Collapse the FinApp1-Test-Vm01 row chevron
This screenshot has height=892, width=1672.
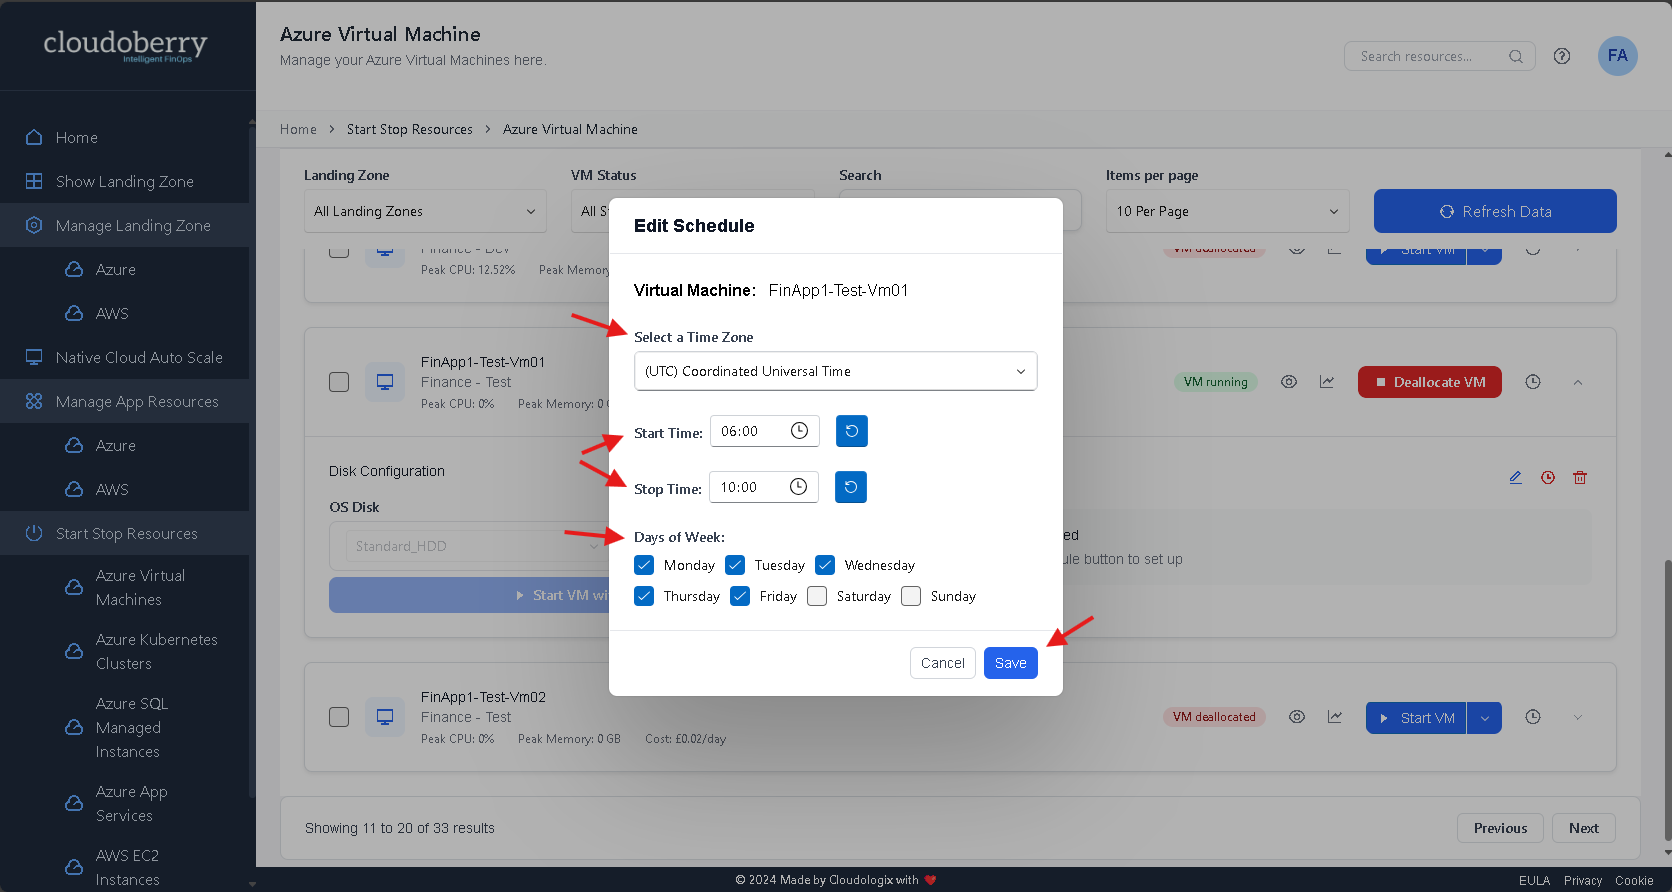click(x=1578, y=382)
